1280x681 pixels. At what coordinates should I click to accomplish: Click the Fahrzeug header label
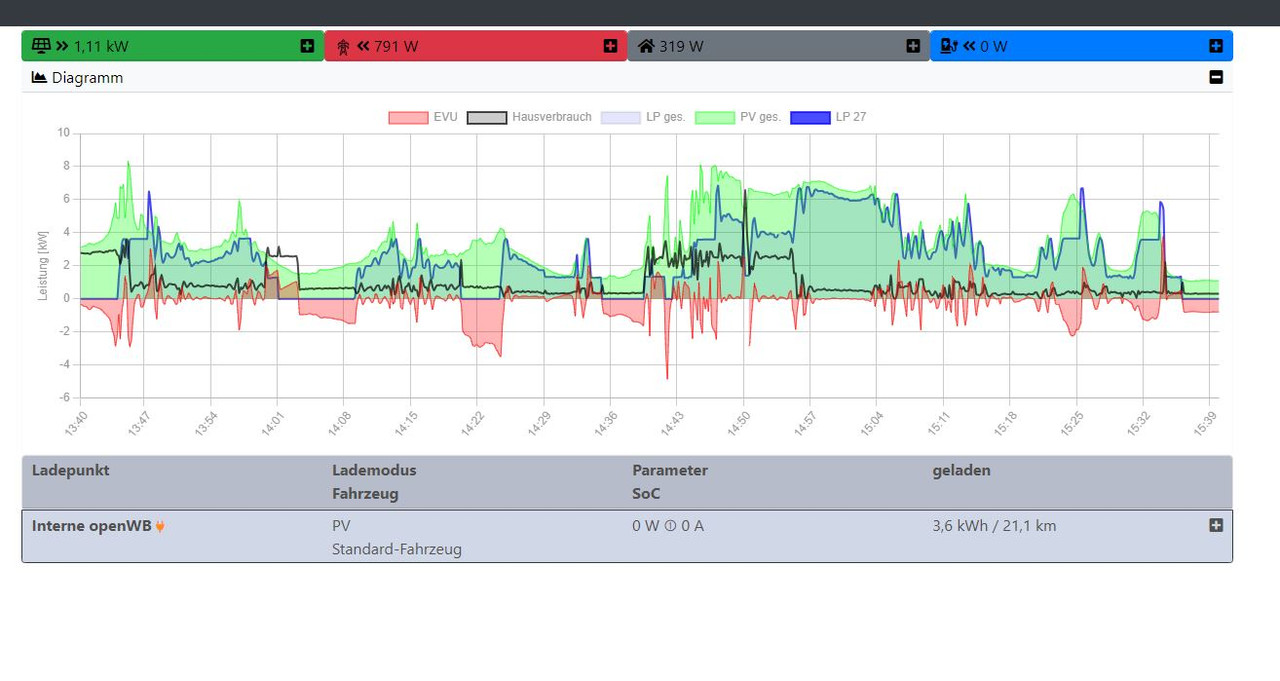click(x=365, y=494)
